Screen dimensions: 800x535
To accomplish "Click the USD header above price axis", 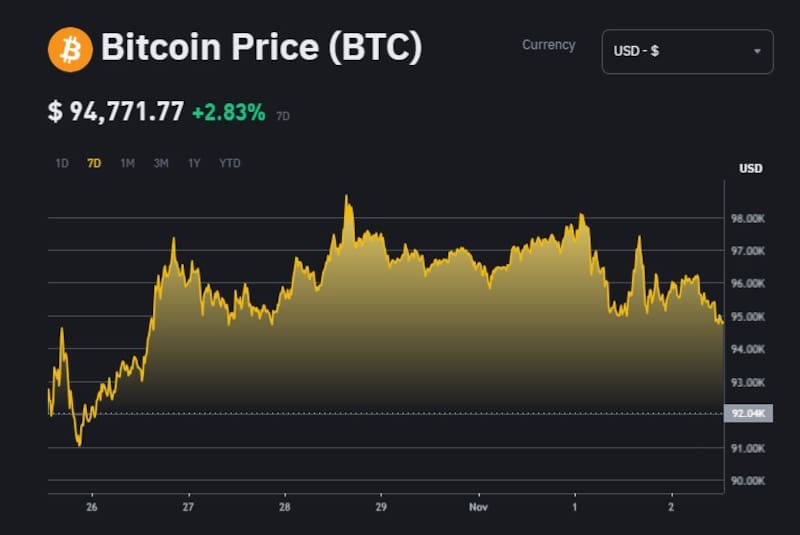I will tap(751, 168).
